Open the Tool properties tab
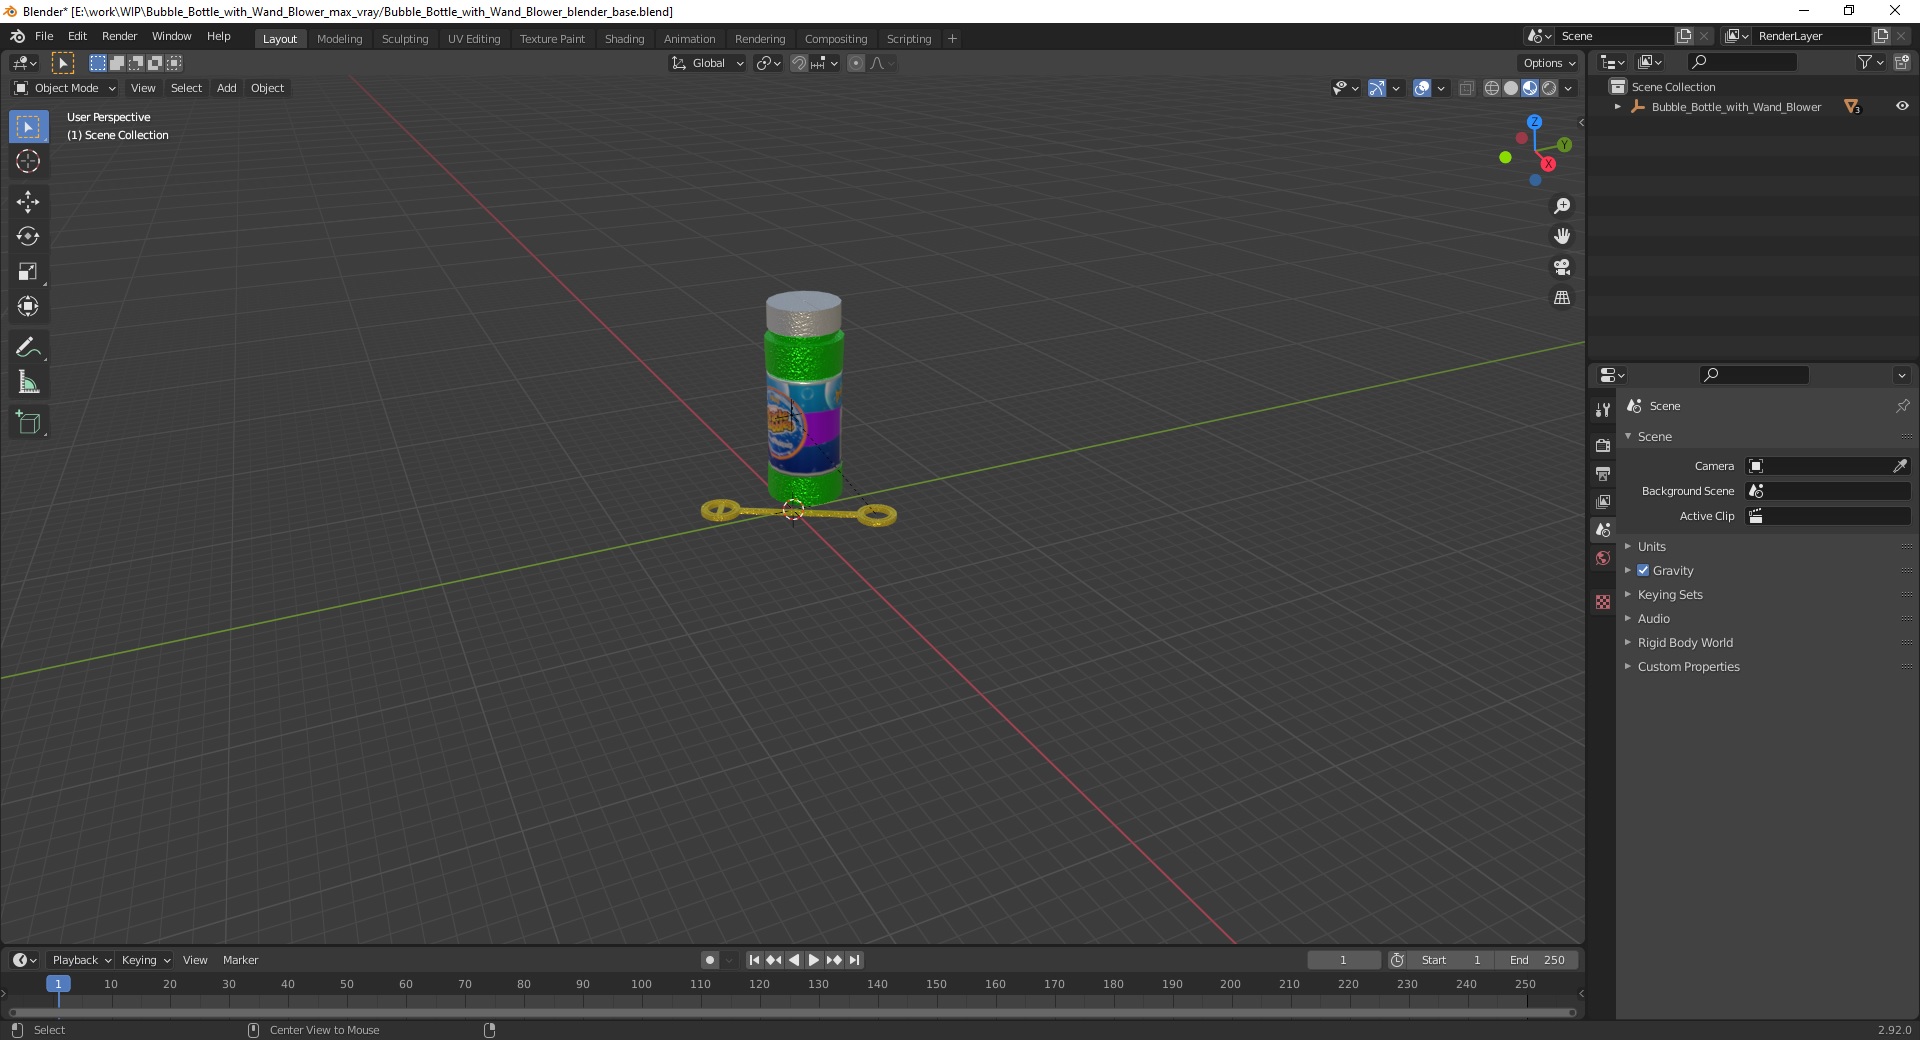The width and height of the screenshot is (1920, 1040). point(1603,410)
